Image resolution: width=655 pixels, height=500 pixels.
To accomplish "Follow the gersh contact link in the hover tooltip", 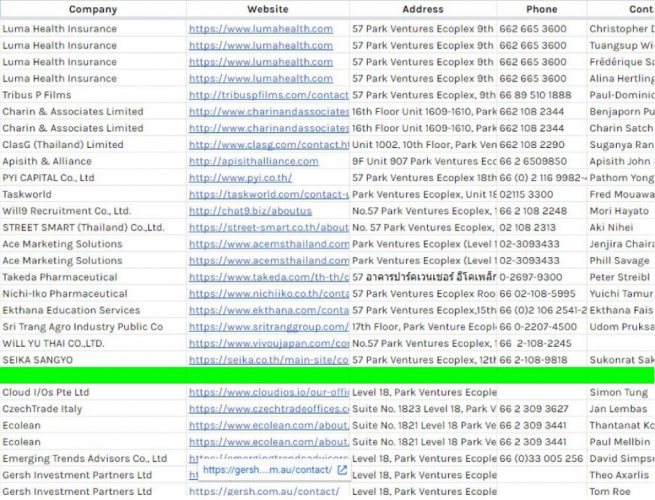I will pyautogui.click(x=267, y=470).
